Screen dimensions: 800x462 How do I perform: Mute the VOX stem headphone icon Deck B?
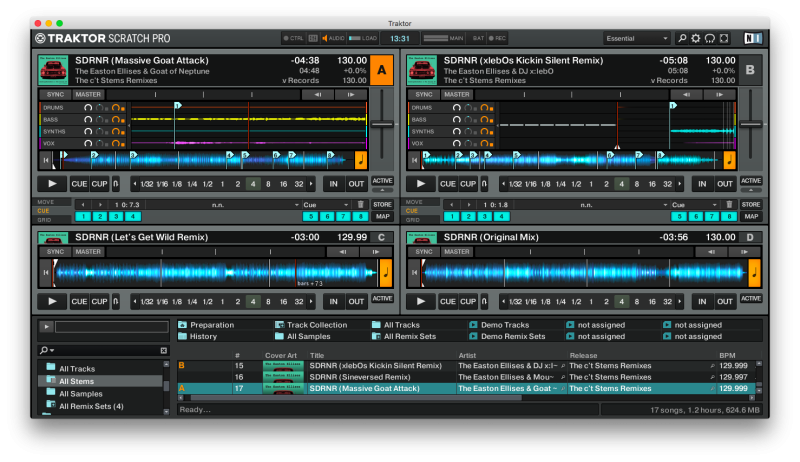tap(456, 143)
